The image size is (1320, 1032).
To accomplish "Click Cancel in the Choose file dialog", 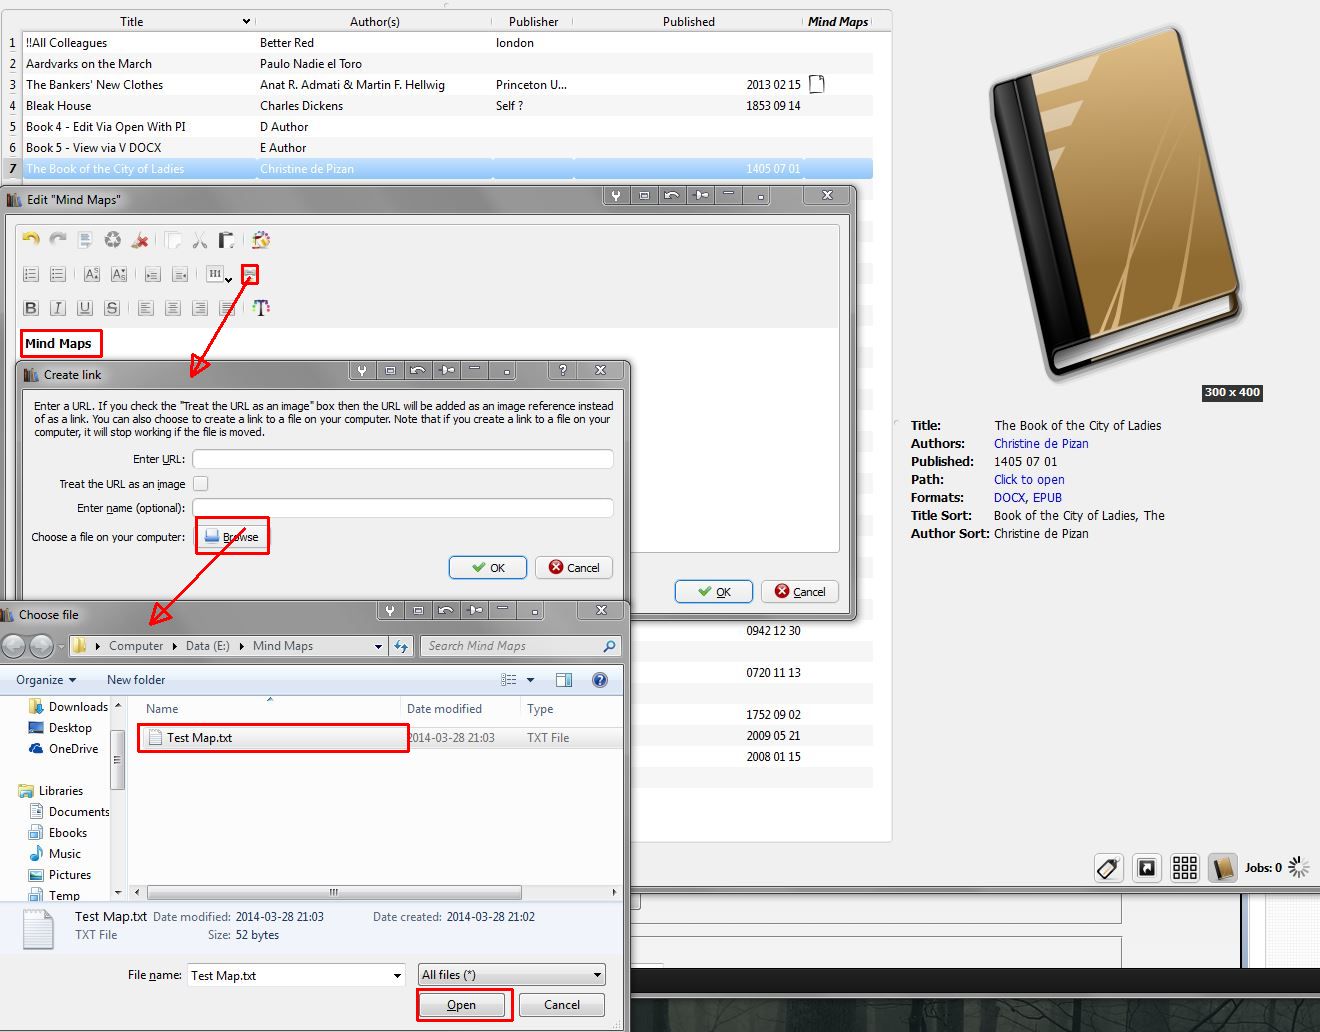I will point(562,1005).
